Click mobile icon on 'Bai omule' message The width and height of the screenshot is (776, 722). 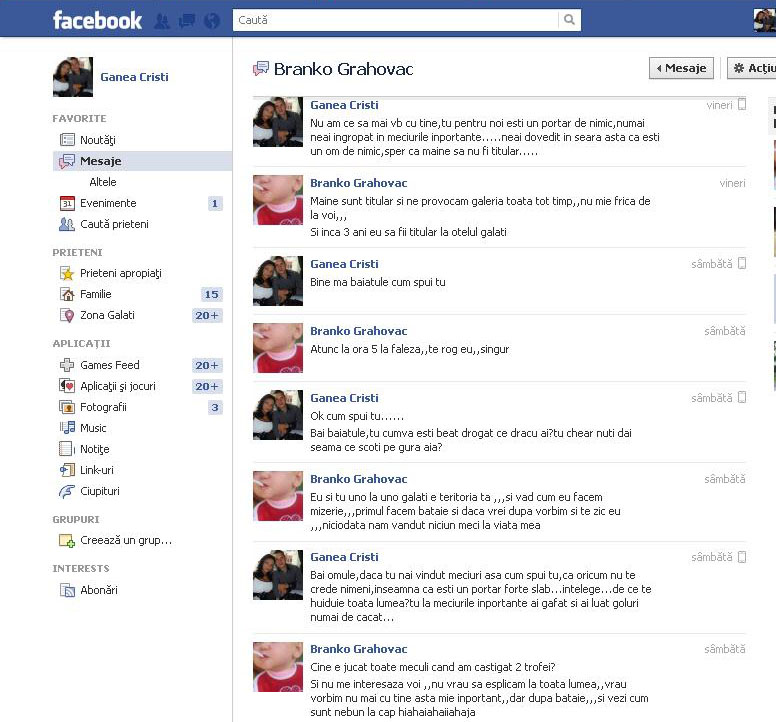pos(742,557)
